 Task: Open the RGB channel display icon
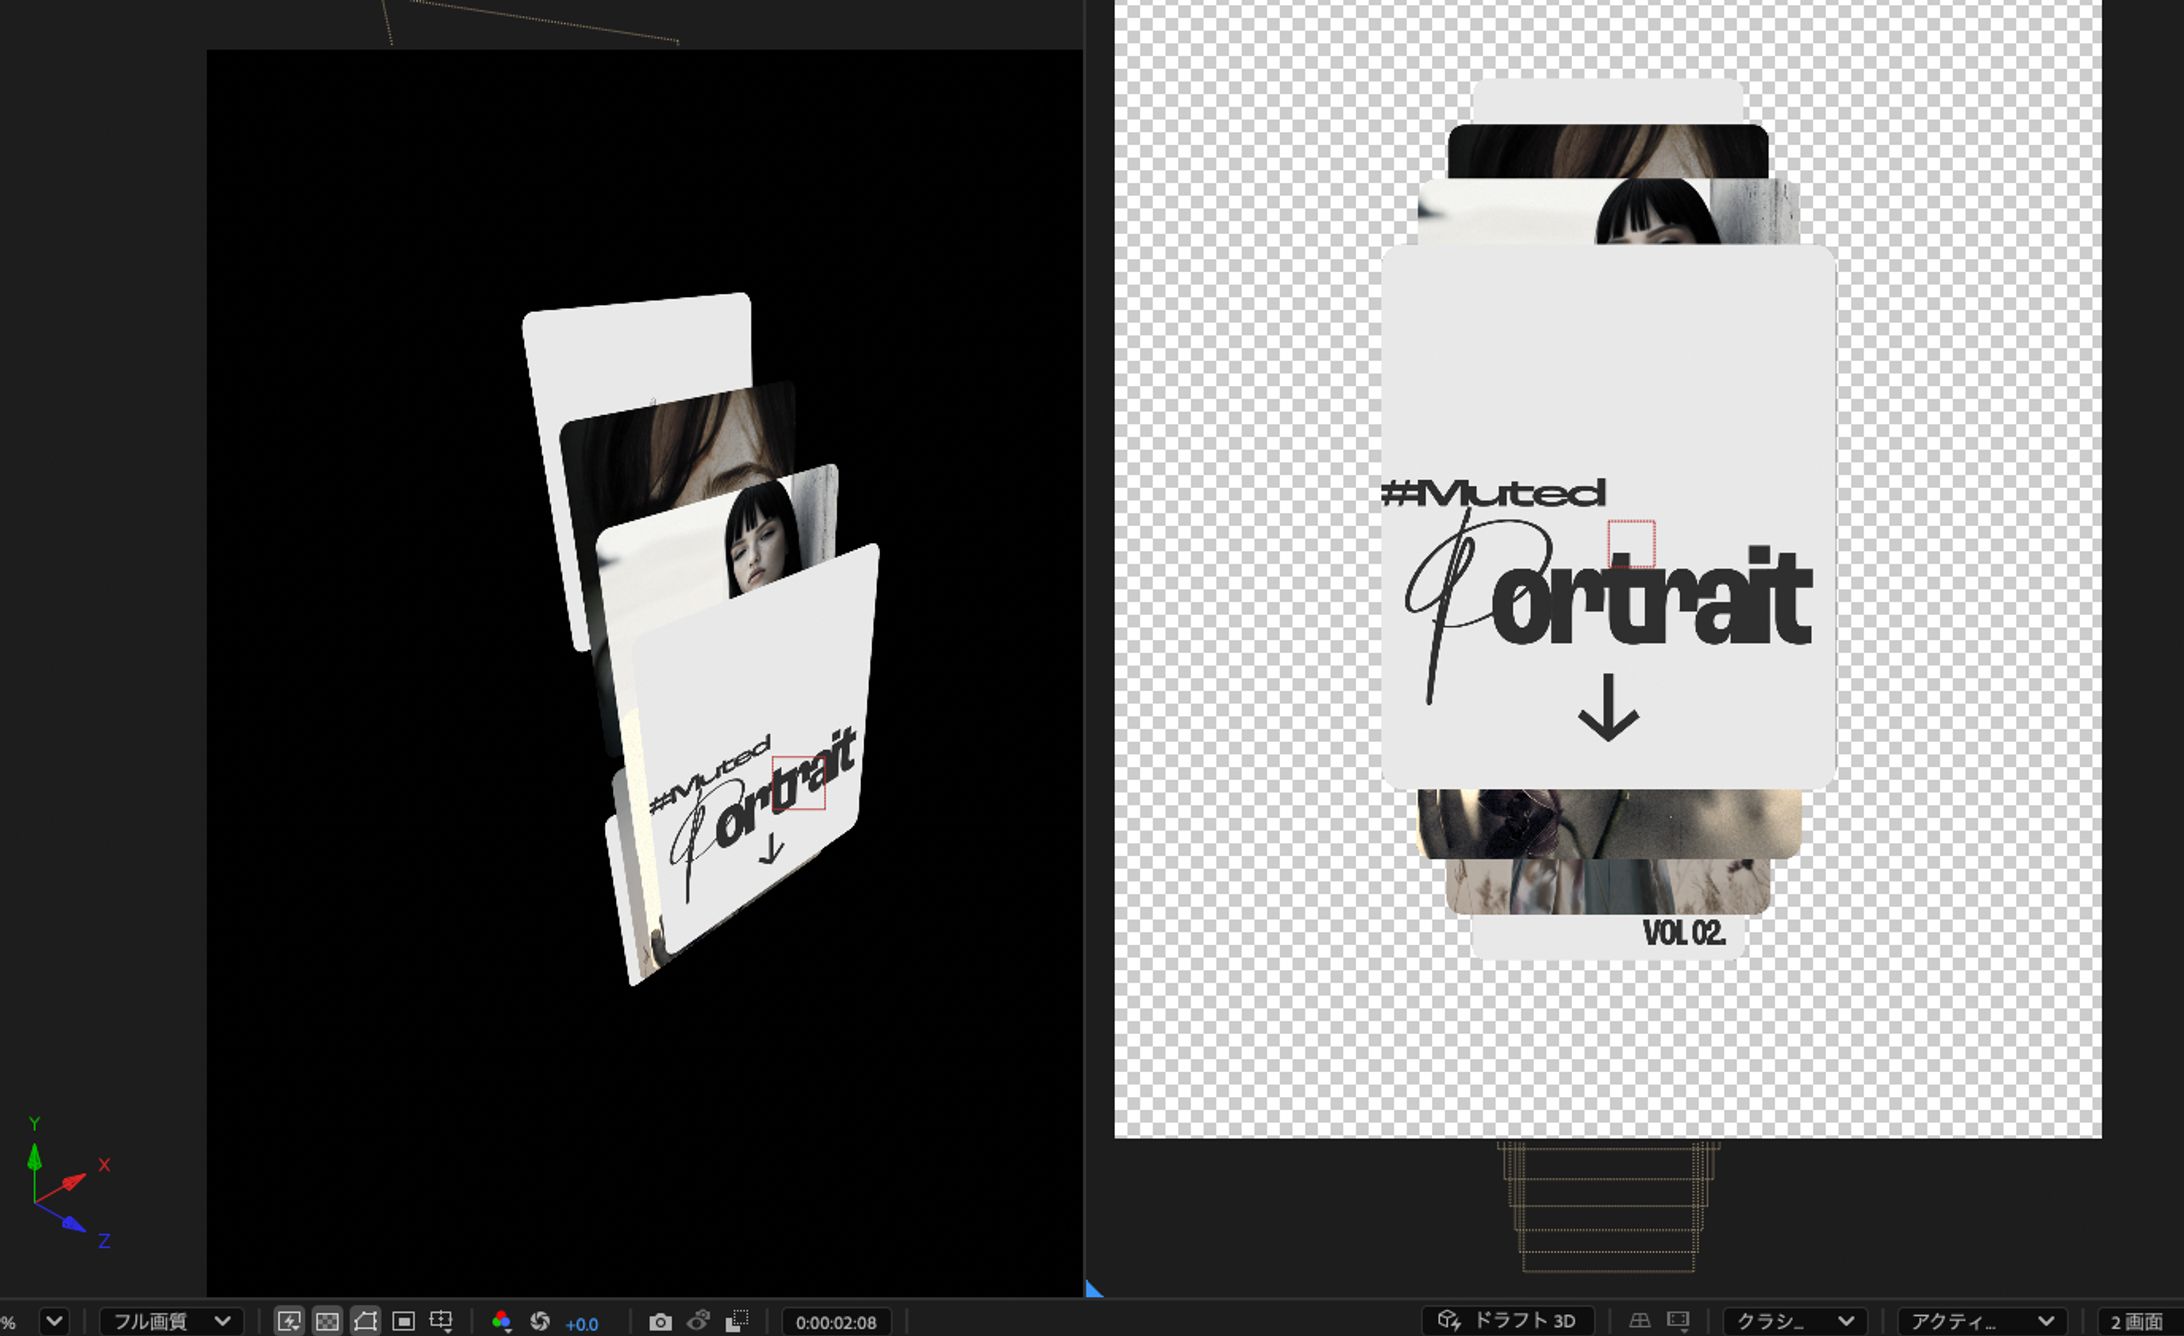point(502,1321)
